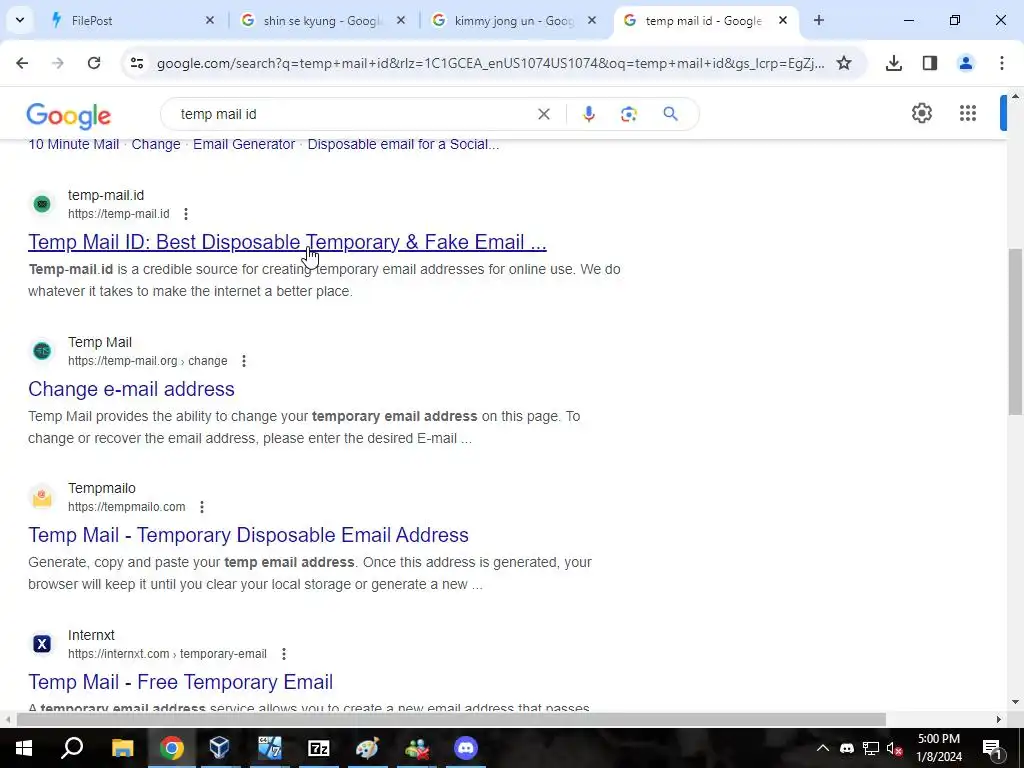This screenshot has width=1024, height=768.
Task: Click the https://tempmailo.com URL text
Action: click(x=127, y=507)
